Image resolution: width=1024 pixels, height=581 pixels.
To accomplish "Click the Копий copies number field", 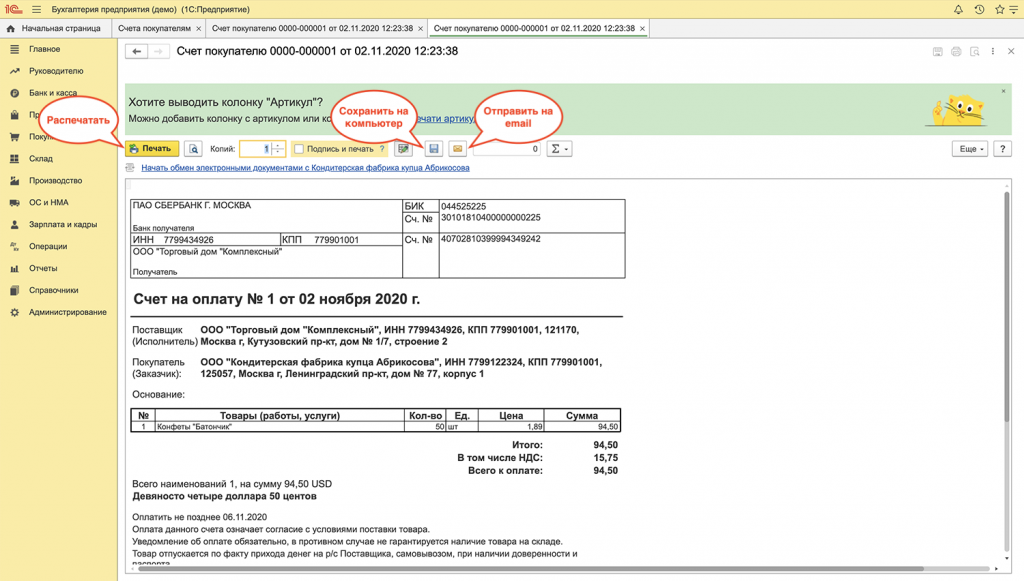I will click(x=255, y=149).
